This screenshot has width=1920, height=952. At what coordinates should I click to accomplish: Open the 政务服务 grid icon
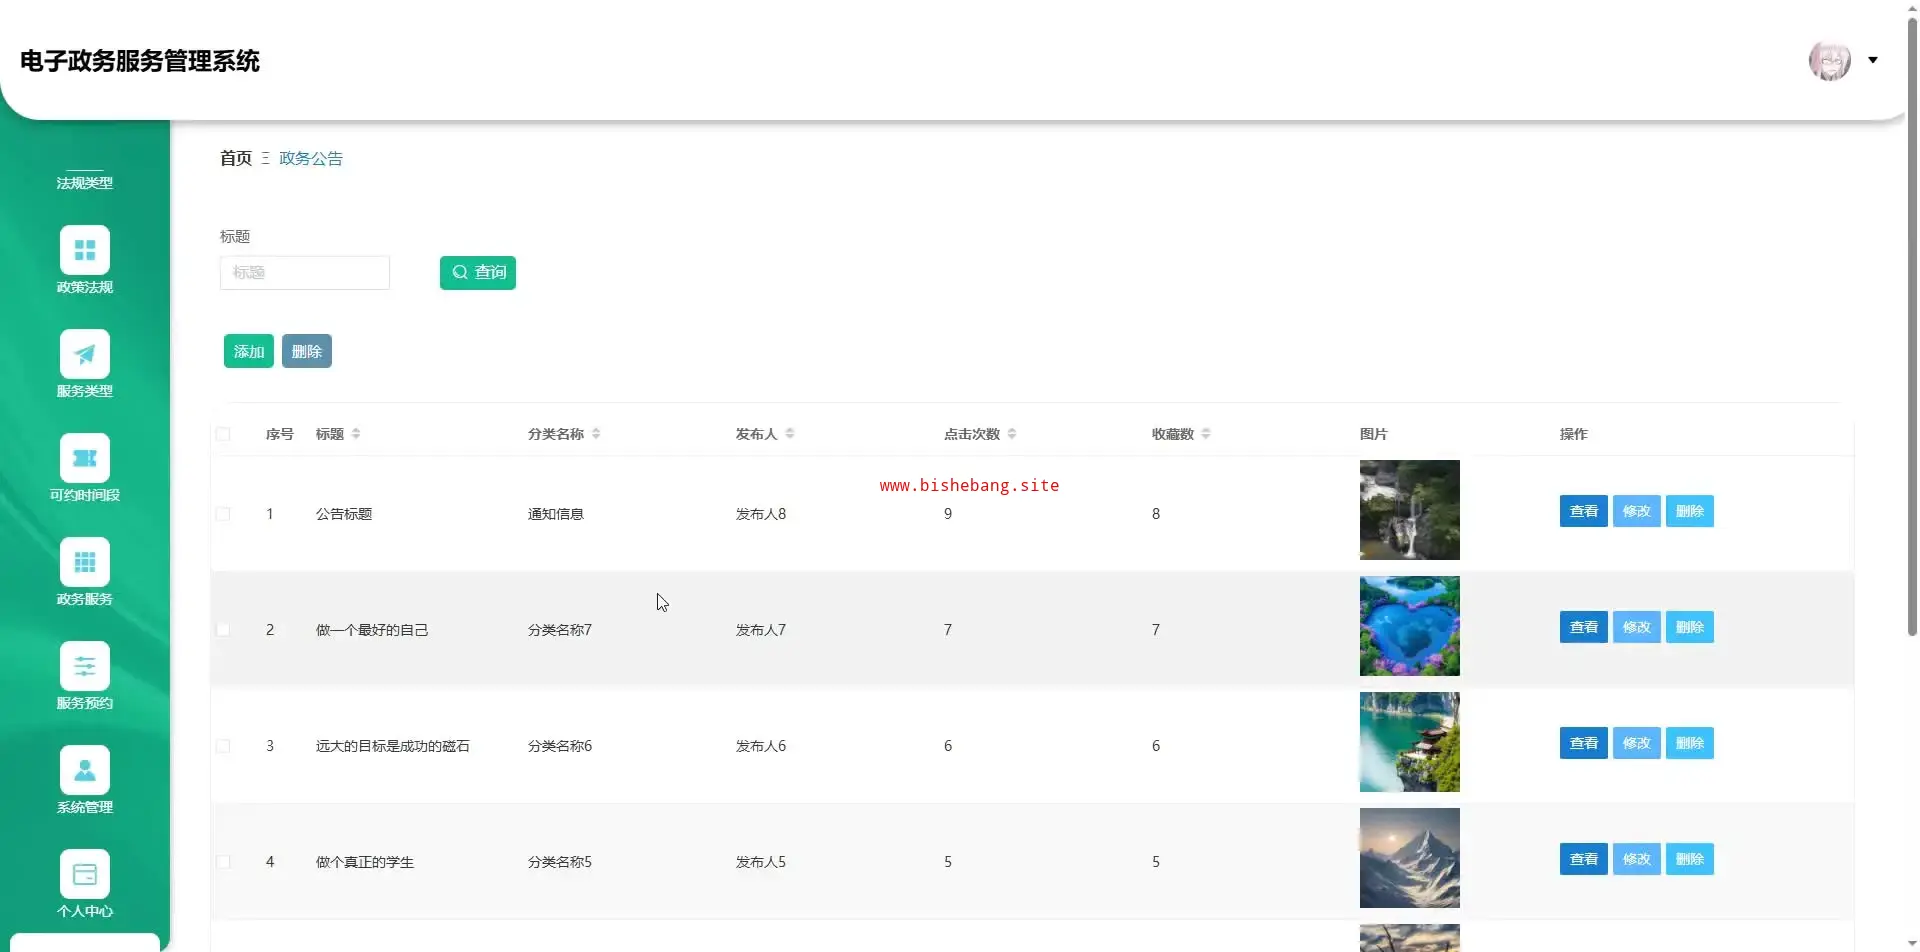click(85, 562)
